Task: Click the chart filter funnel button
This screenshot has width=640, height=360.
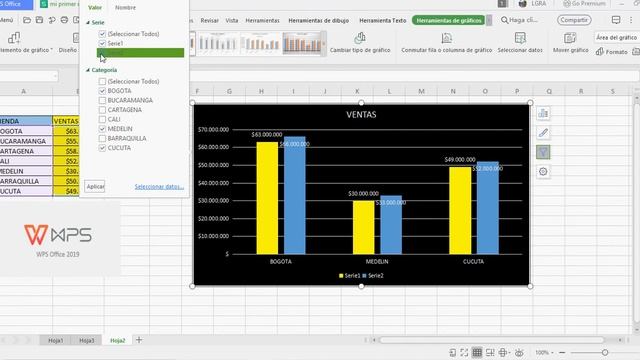Action: pyautogui.click(x=543, y=152)
